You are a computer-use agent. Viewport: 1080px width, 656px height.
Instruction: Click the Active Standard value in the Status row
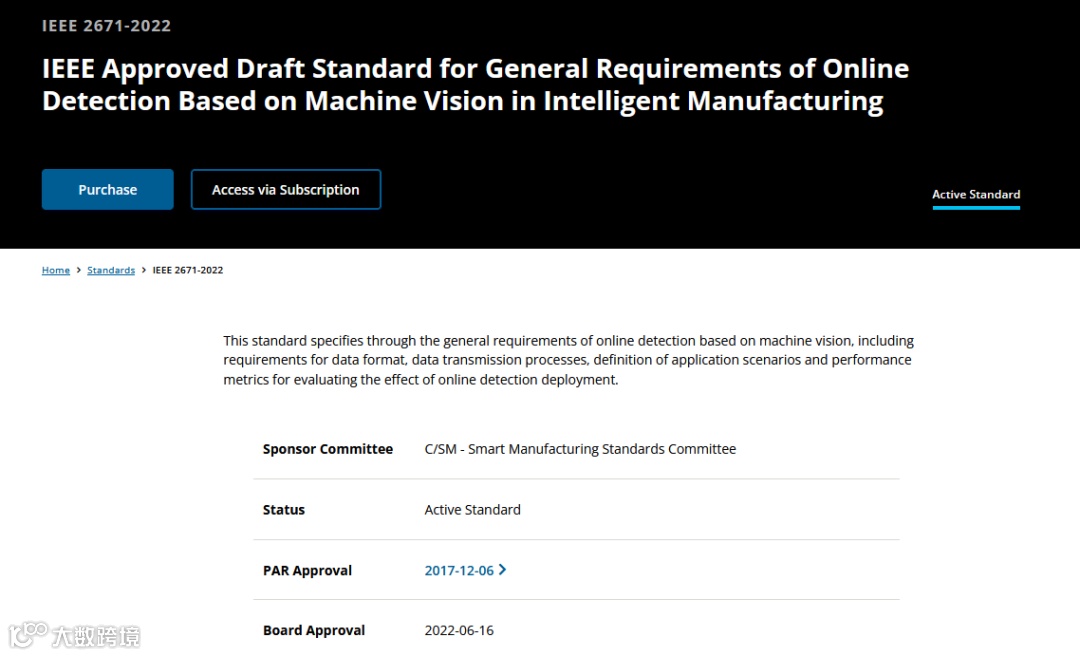click(x=472, y=510)
